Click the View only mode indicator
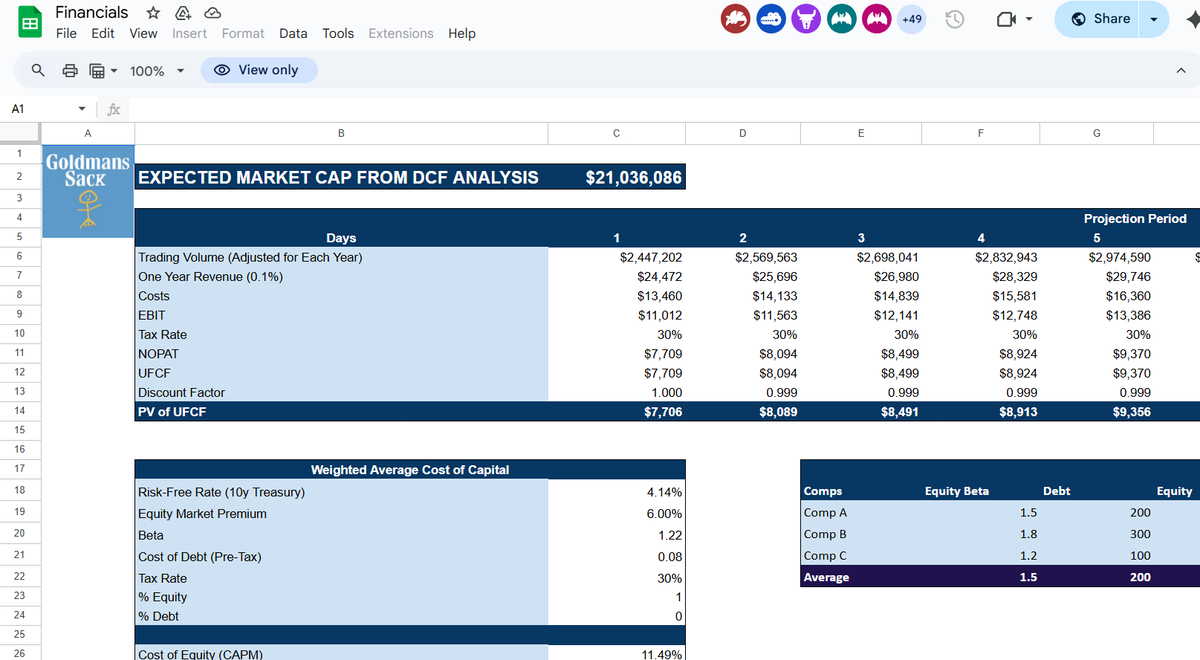This screenshot has width=1200, height=660. 259,70
